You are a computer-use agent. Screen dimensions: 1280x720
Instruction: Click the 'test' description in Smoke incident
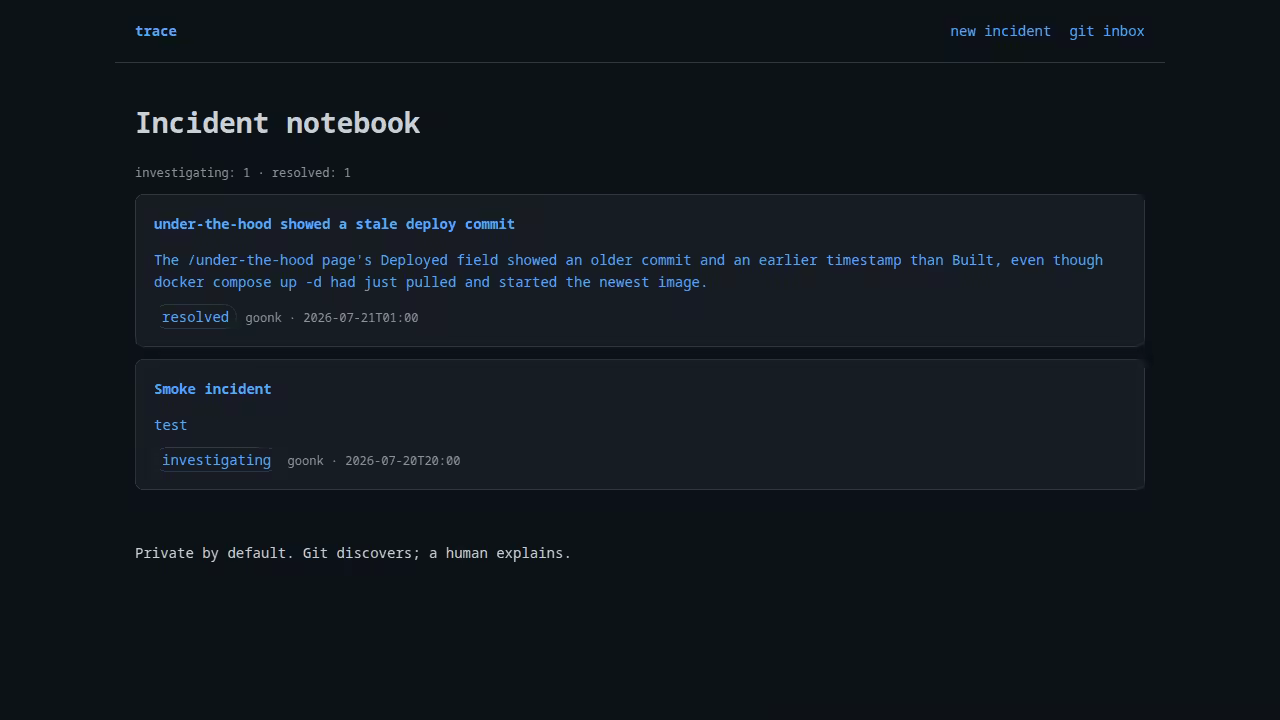click(170, 425)
